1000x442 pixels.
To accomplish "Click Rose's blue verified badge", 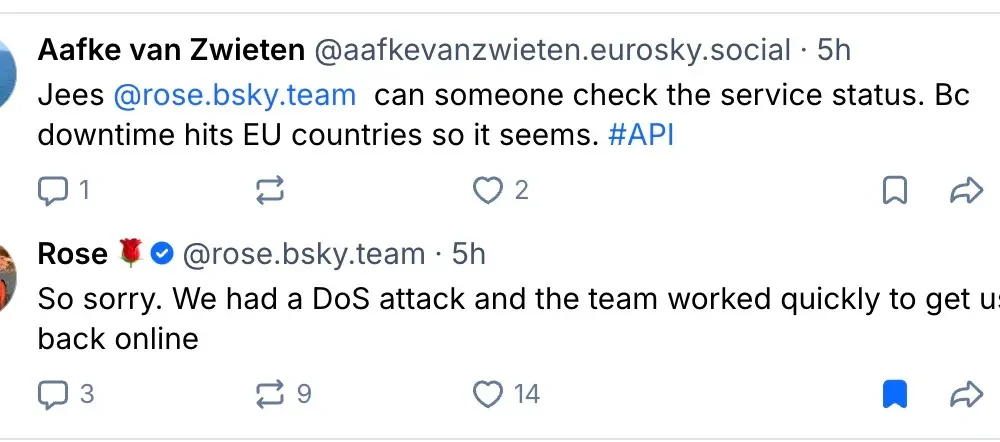I will click(x=162, y=254).
